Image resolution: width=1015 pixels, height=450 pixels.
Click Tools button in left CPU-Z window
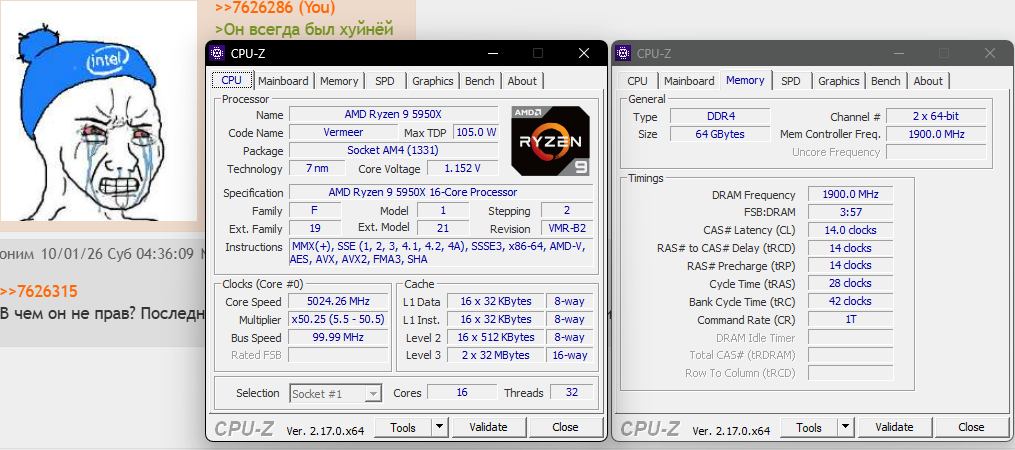tap(403, 427)
